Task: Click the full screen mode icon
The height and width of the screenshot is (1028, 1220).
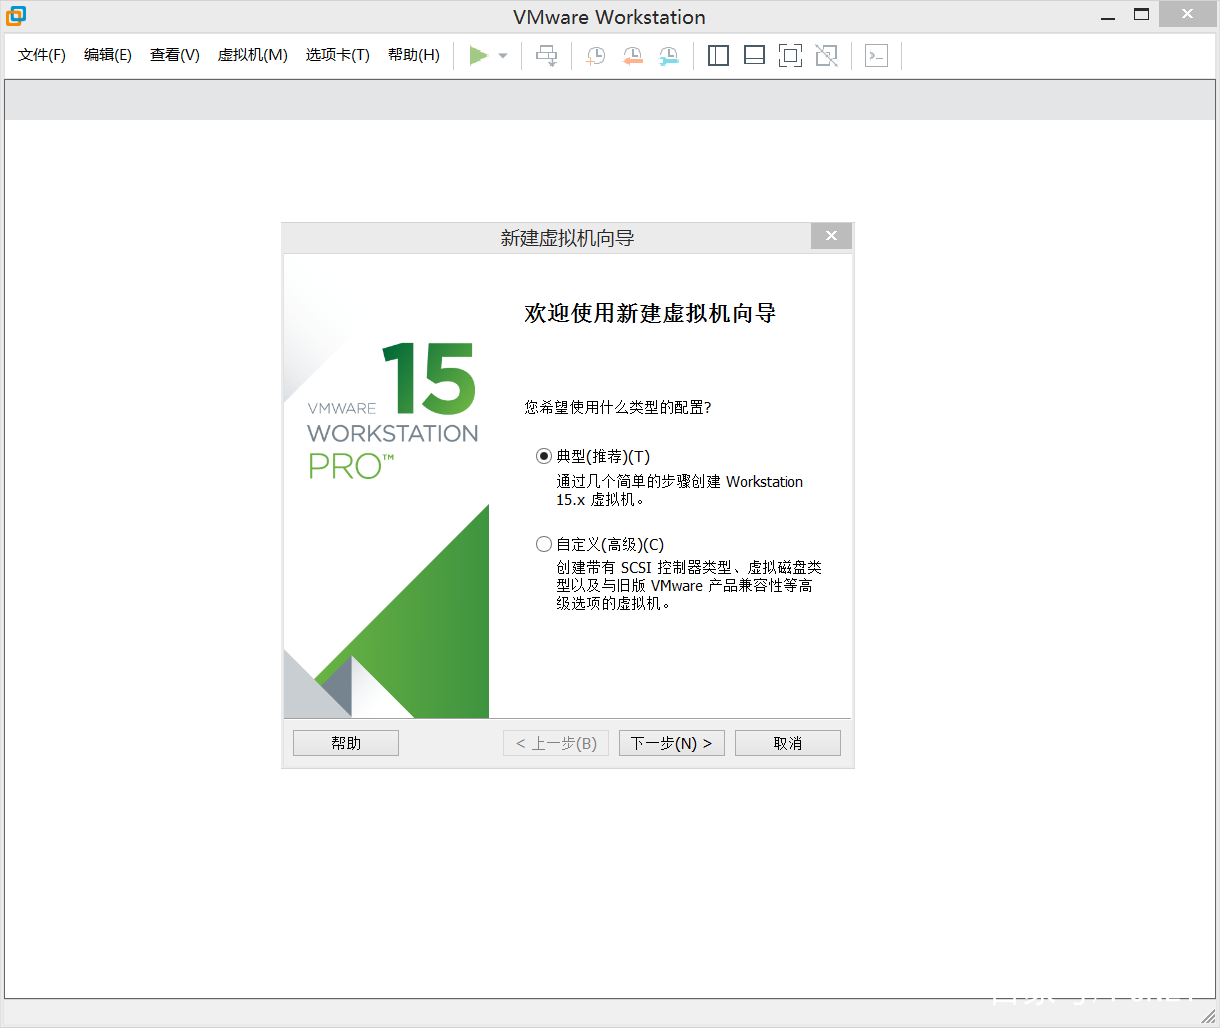Action: [790, 56]
